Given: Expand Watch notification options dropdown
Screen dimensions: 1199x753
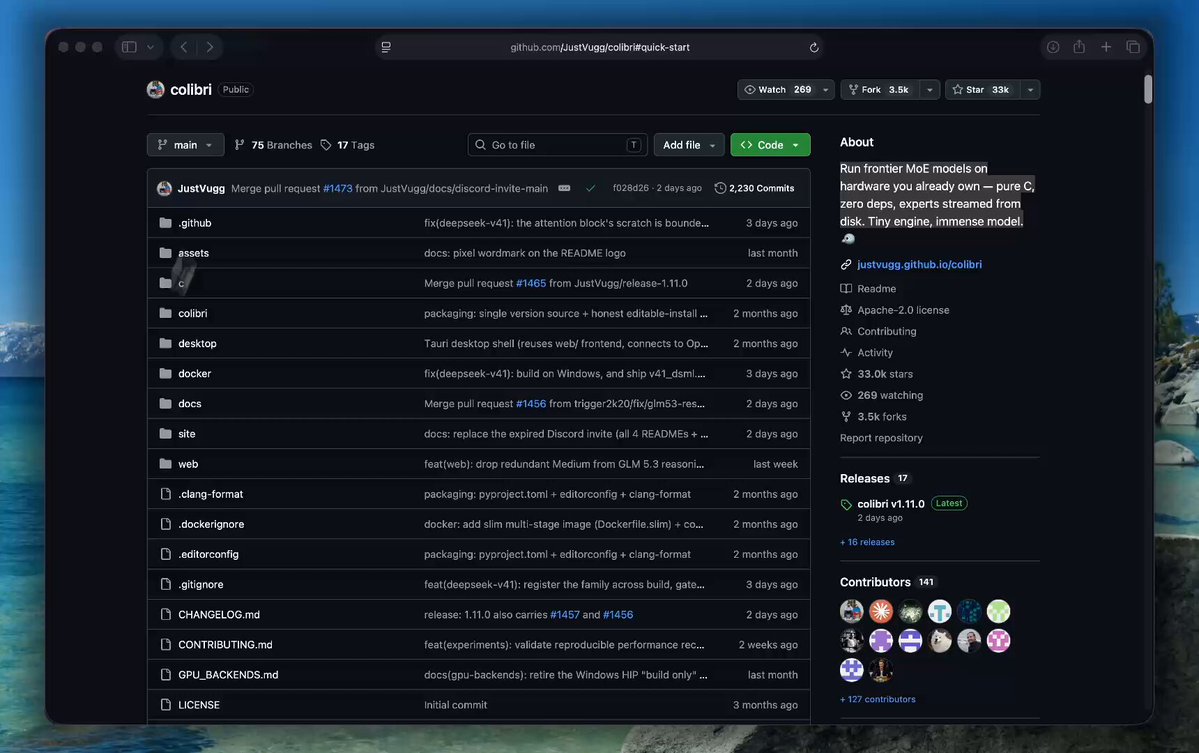Looking at the screenshot, I should click(x=826, y=89).
